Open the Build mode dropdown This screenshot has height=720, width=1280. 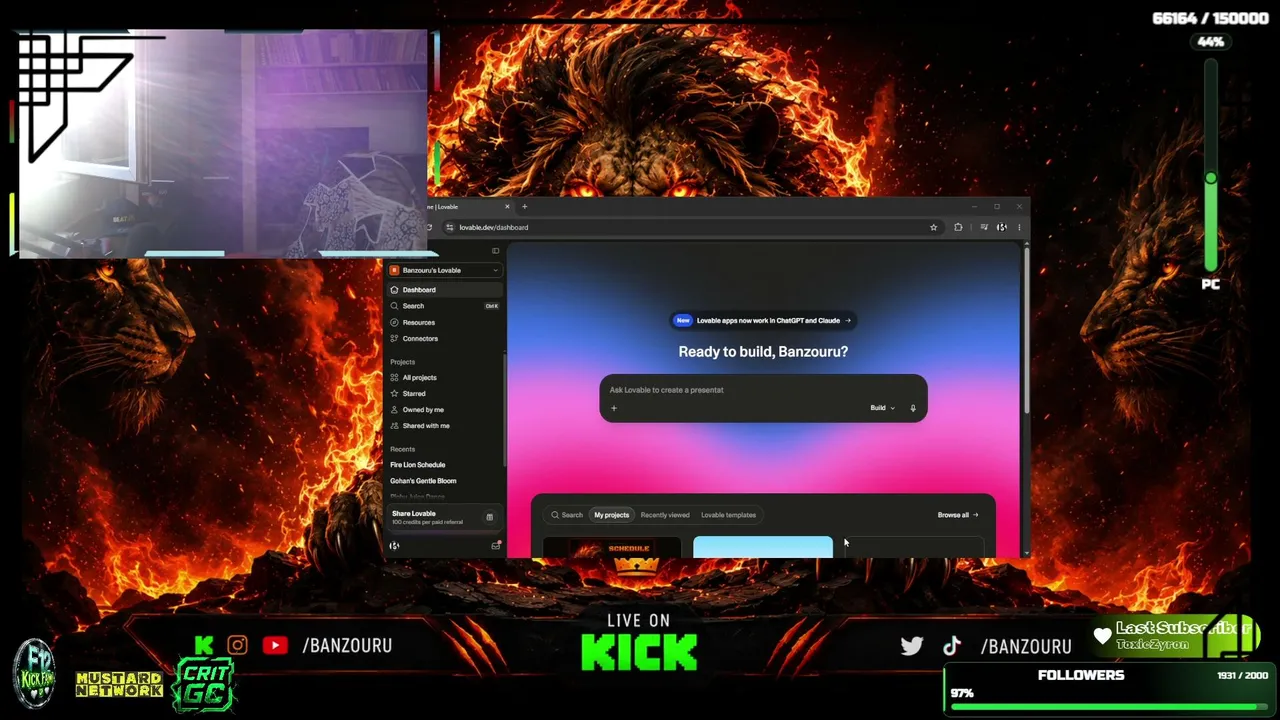[881, 408]
